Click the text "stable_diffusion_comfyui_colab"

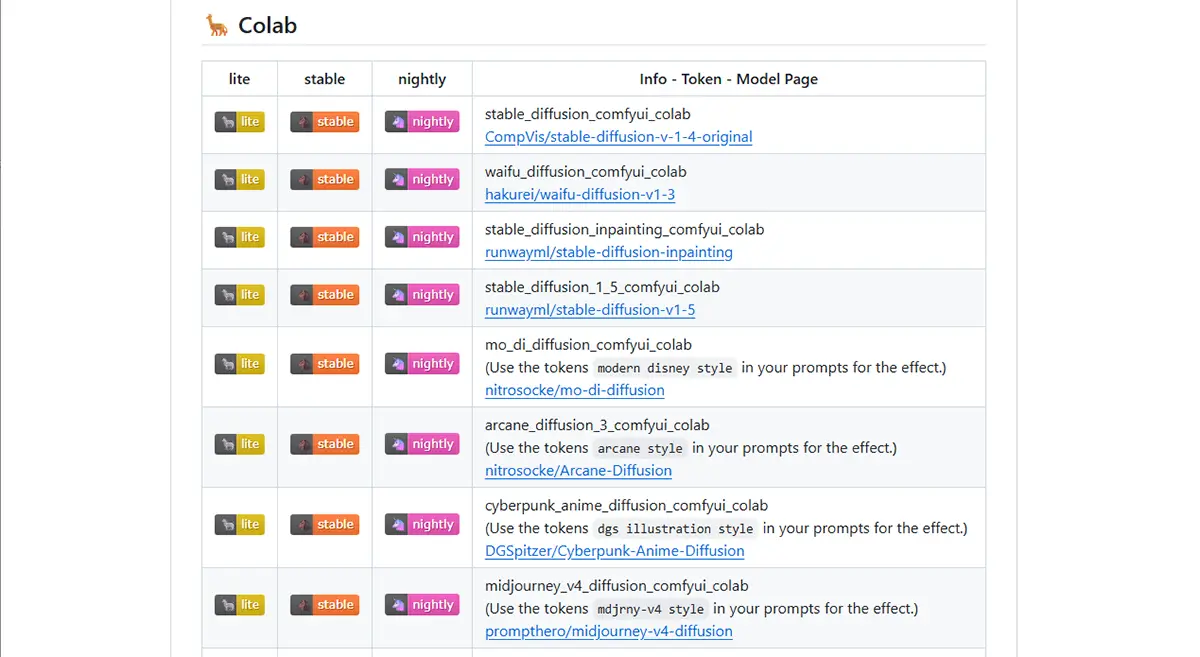click(x=588, y=114)
